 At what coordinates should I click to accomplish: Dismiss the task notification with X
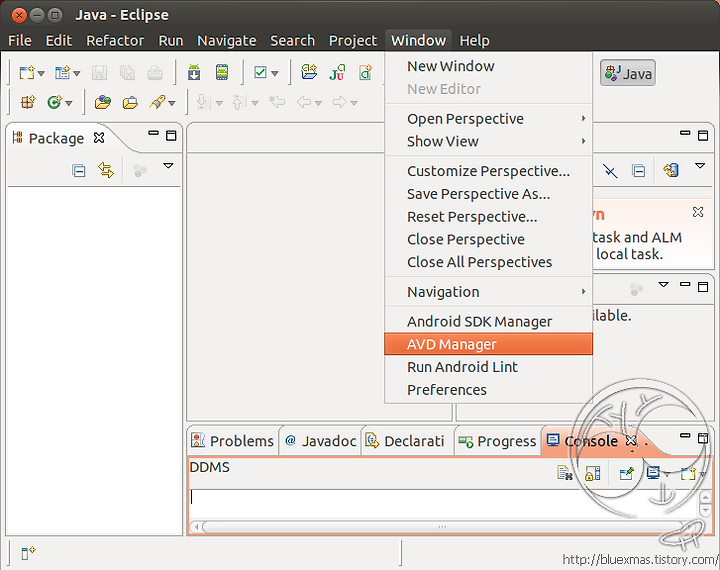click(x=698, y=212)
